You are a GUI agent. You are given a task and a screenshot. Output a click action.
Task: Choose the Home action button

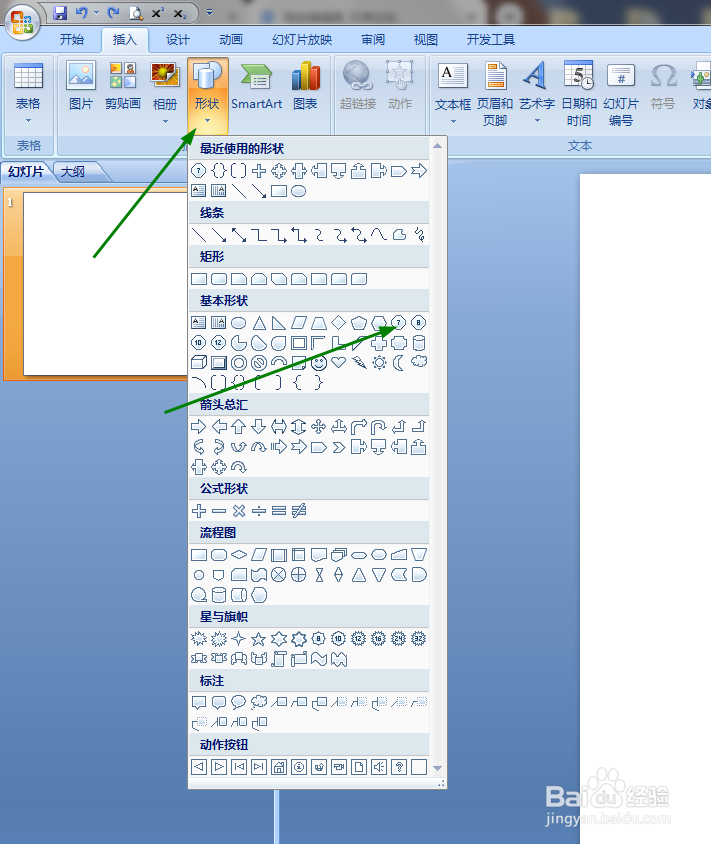(x=279, y=766)
